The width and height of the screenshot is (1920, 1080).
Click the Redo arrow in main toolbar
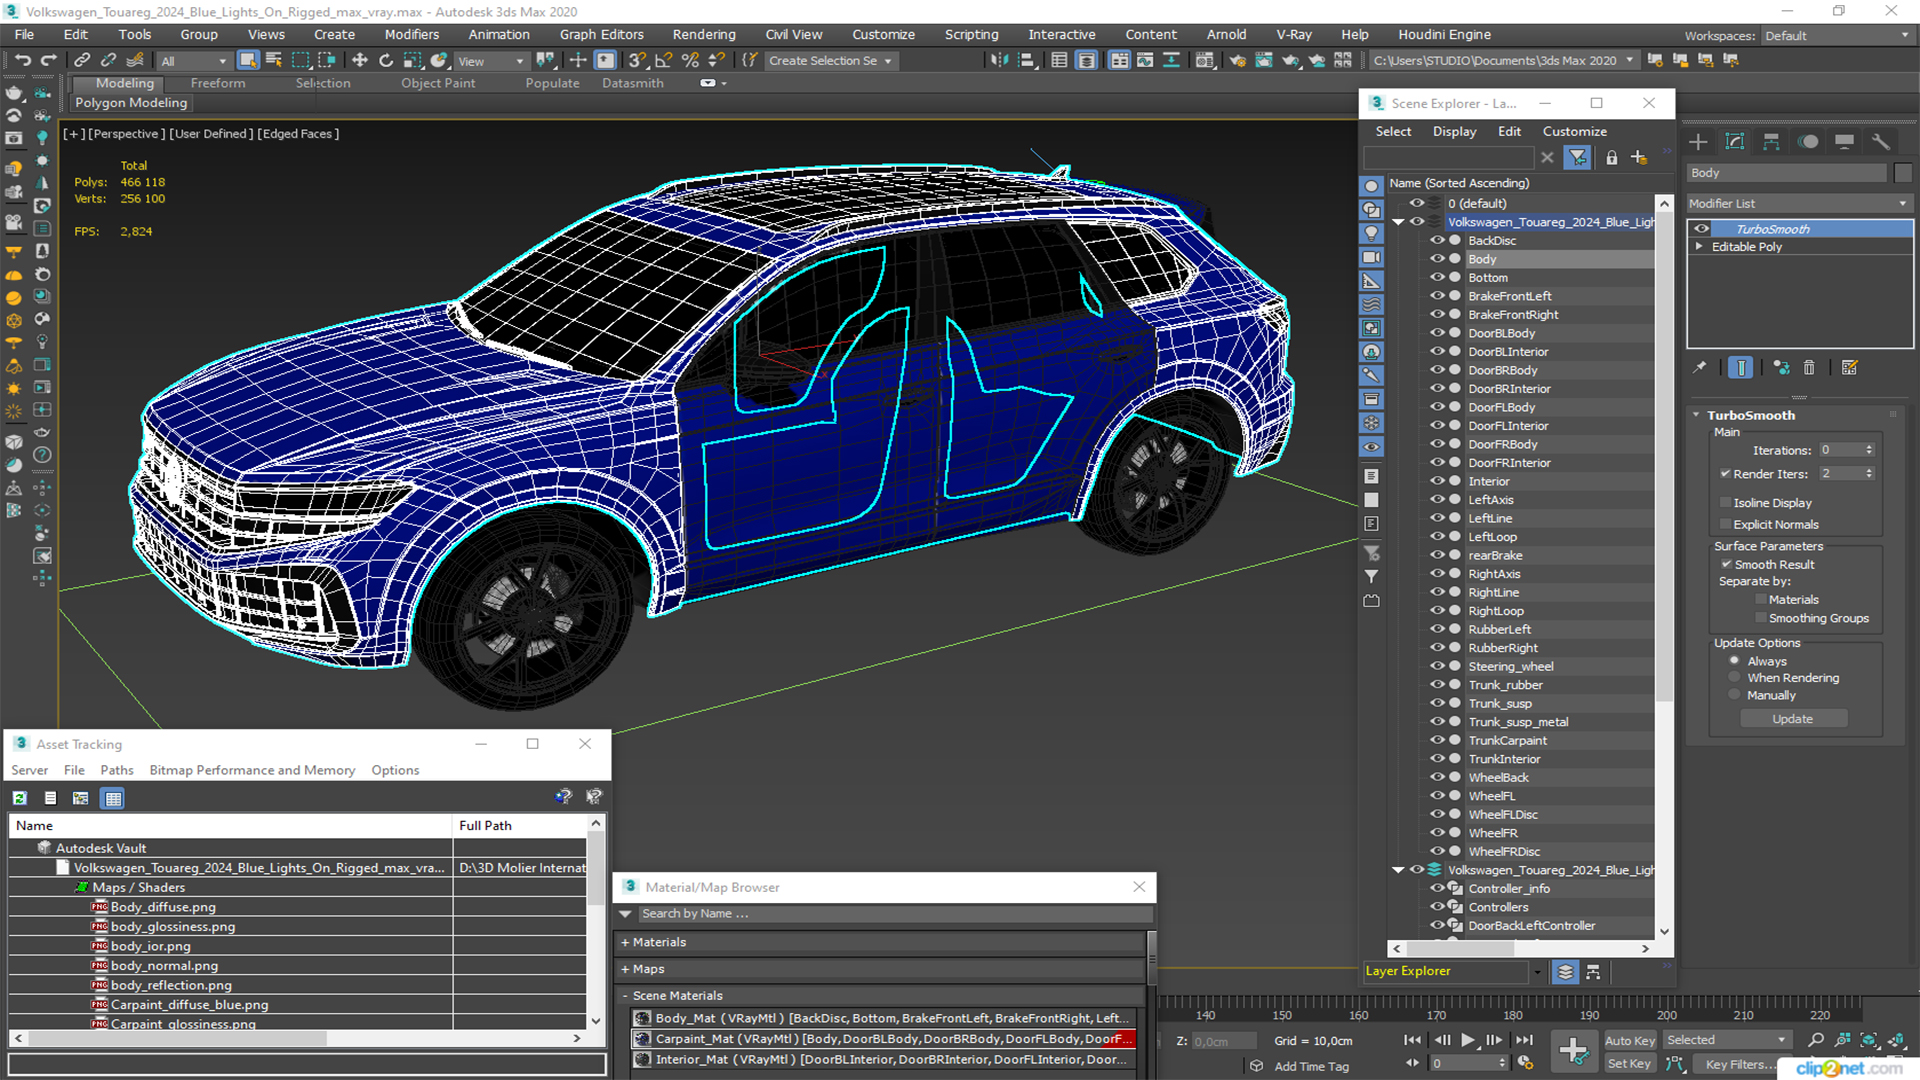48,61
